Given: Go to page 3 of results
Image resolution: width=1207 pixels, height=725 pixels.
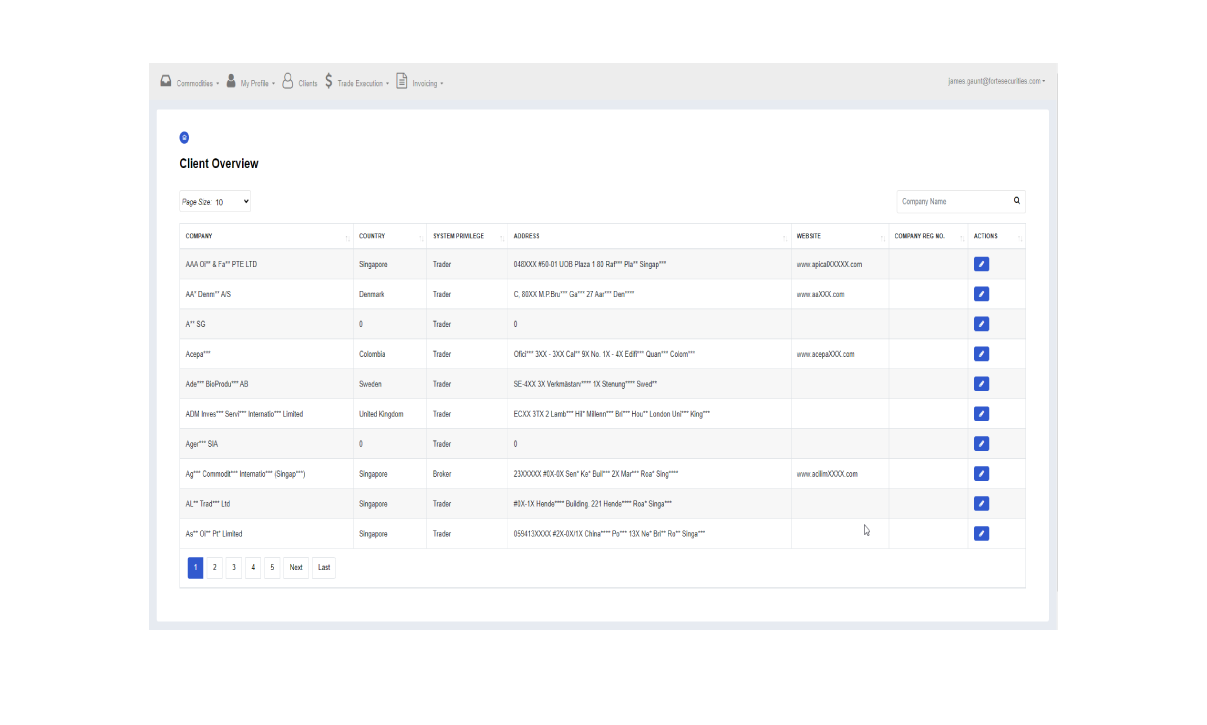Looking at the screenshot, I should point(234,568).
